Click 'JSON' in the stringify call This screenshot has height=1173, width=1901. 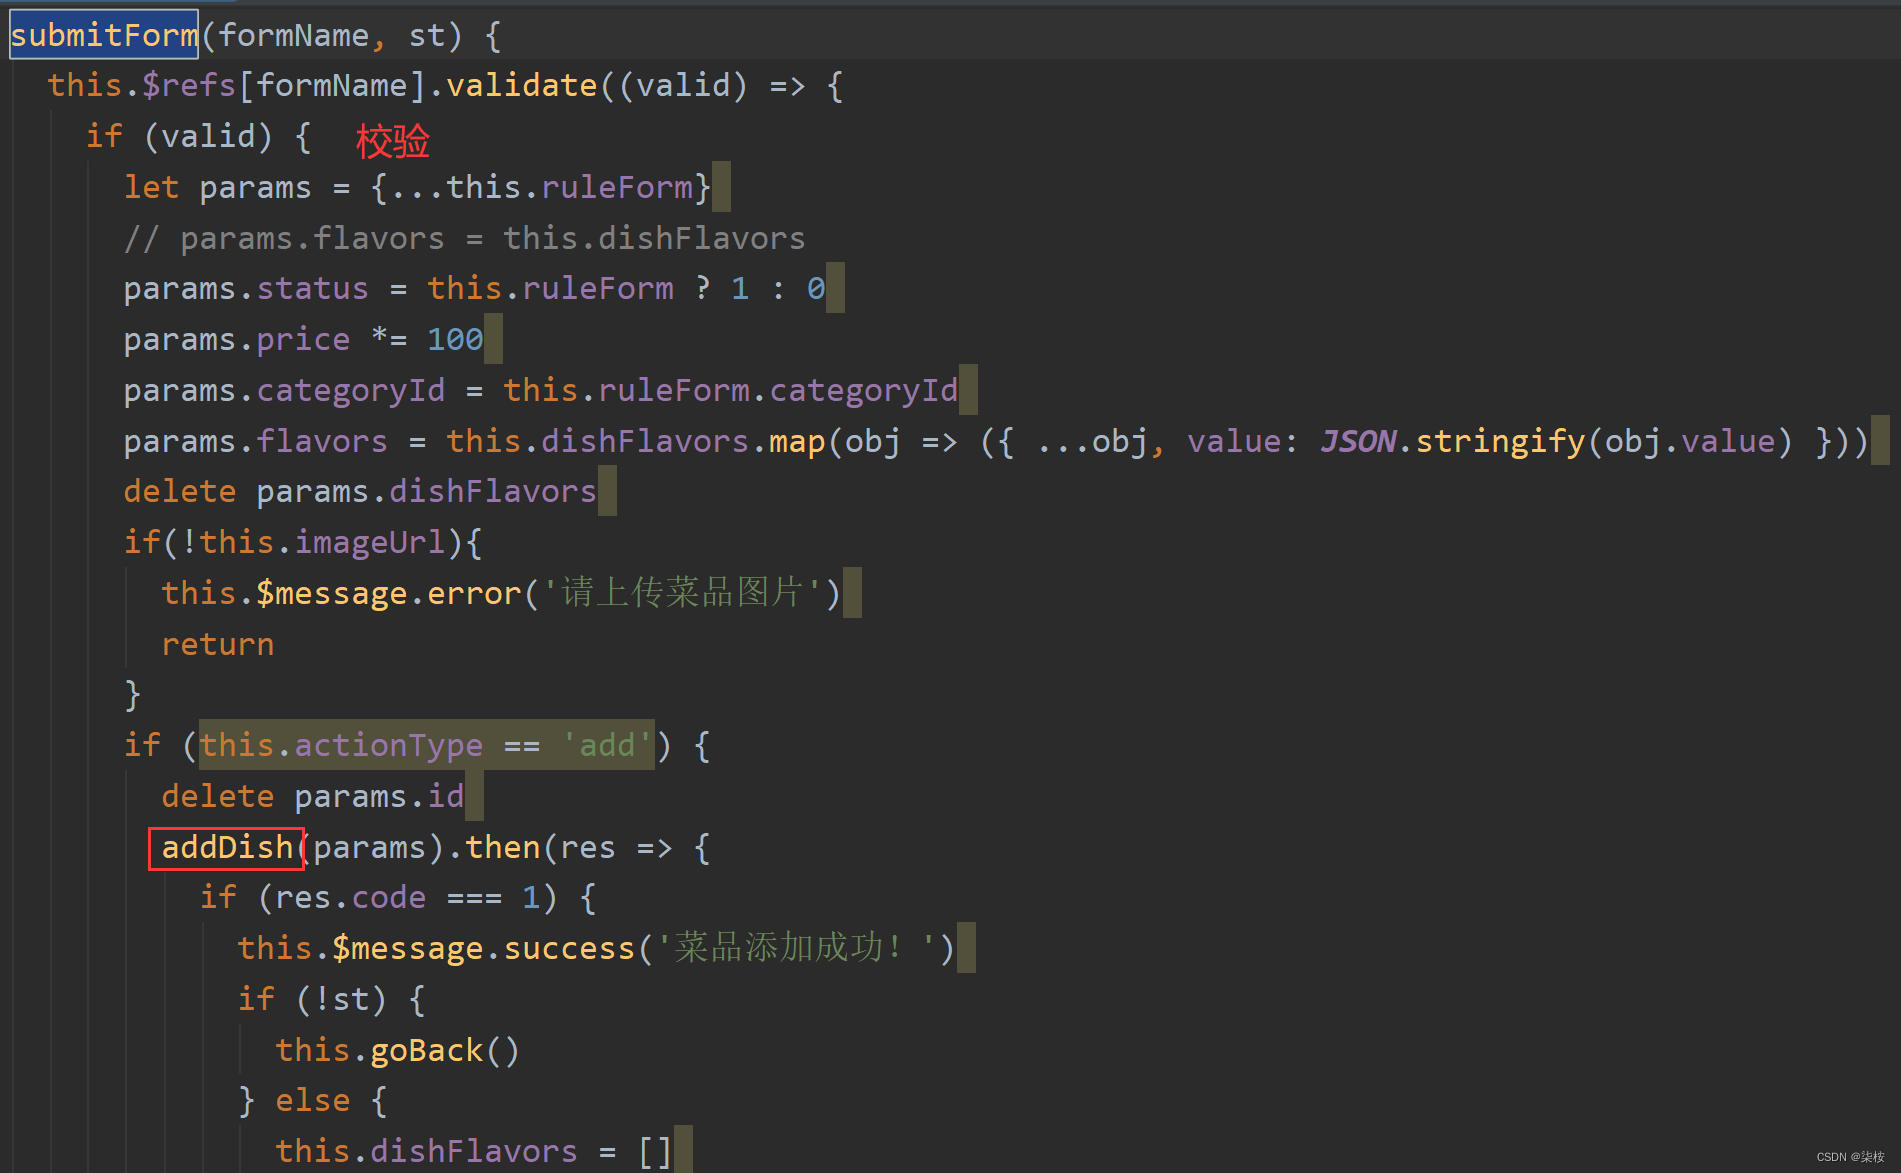(1358, 441)
